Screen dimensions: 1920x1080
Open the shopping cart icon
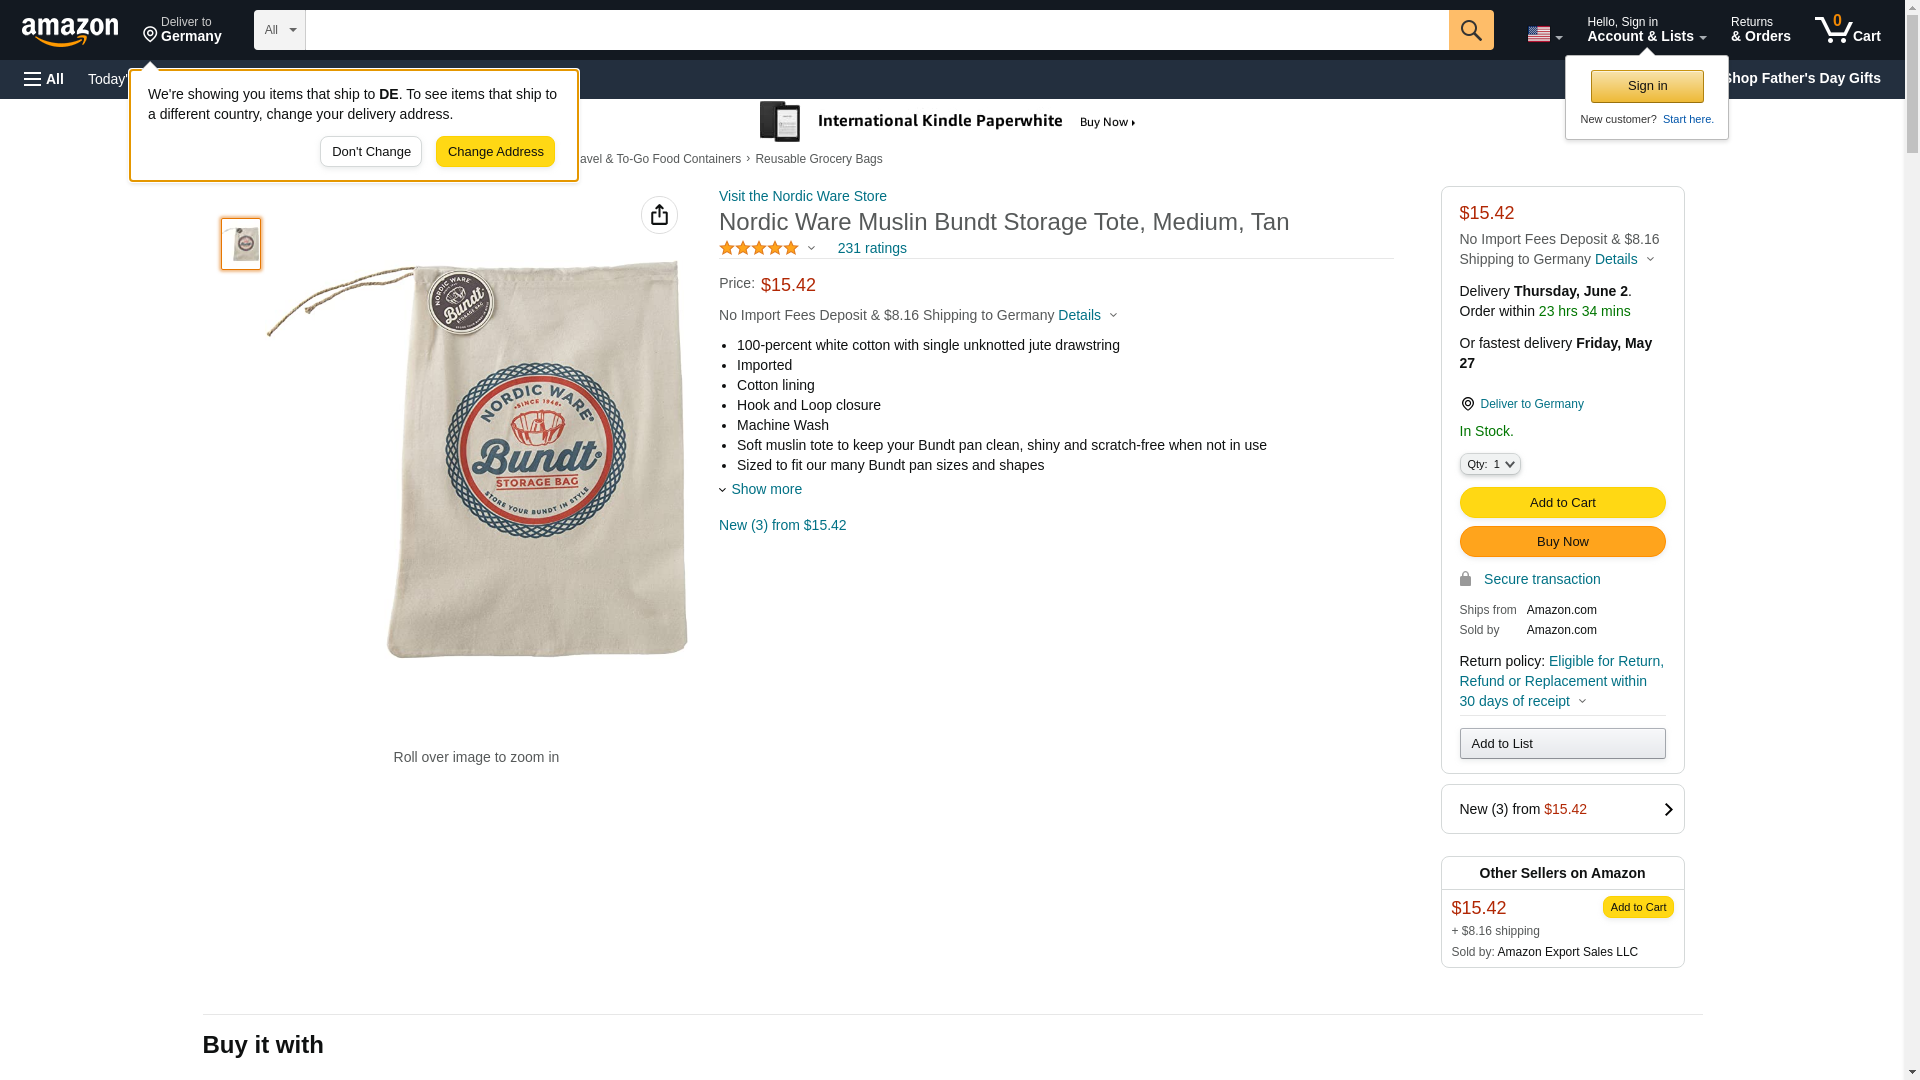[1847, 30]
